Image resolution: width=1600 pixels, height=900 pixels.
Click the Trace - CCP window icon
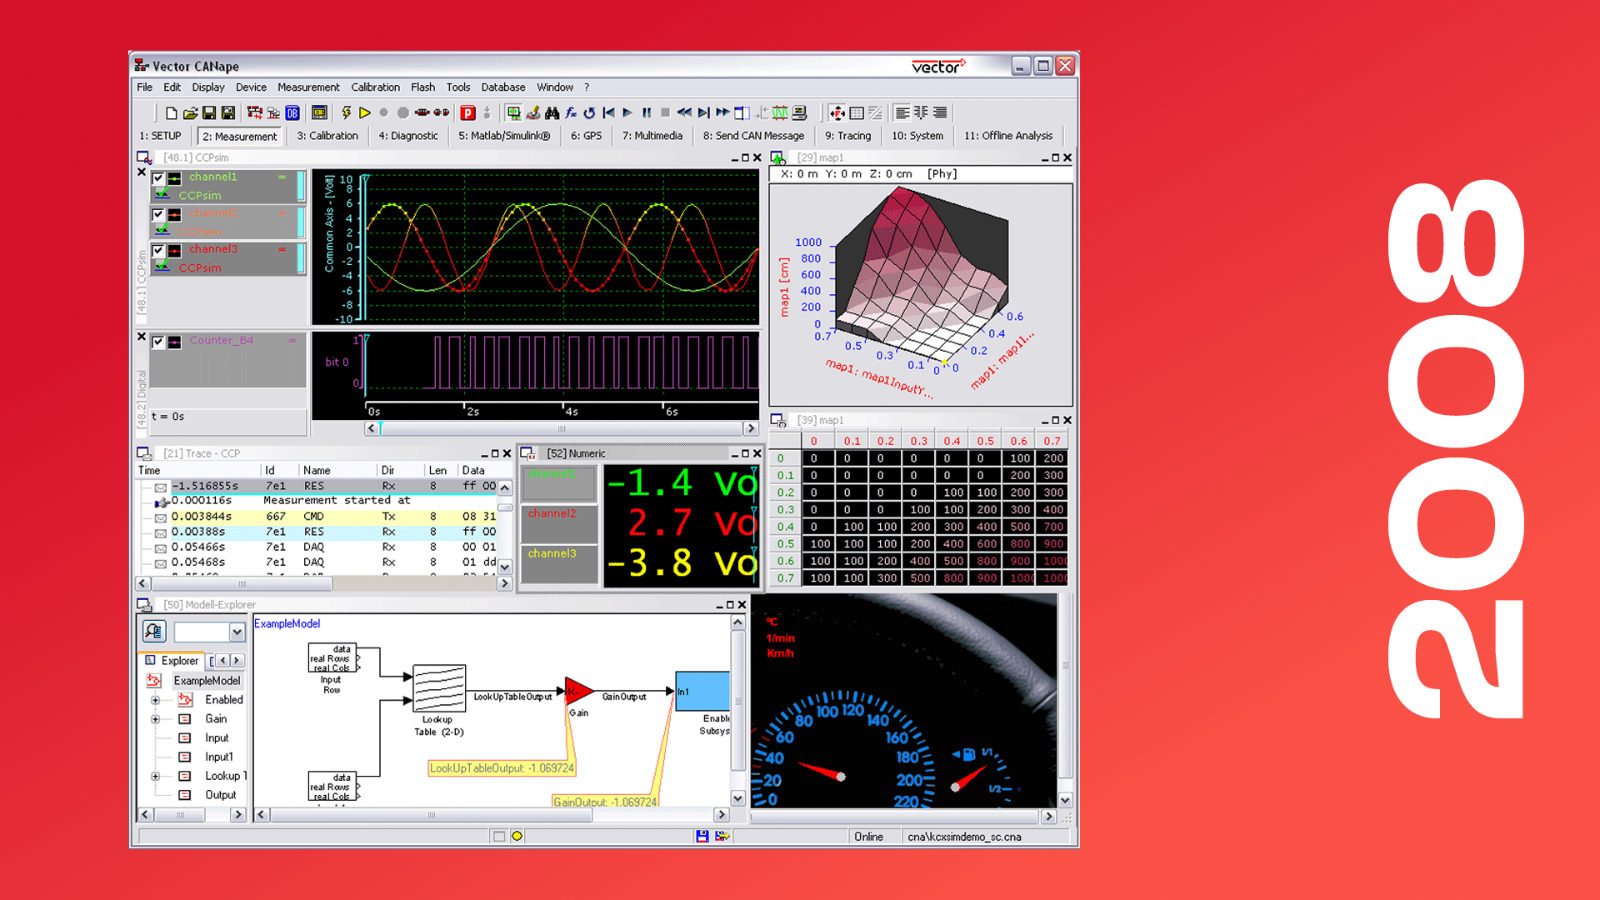pyautogui.click(x=145, y=454)
